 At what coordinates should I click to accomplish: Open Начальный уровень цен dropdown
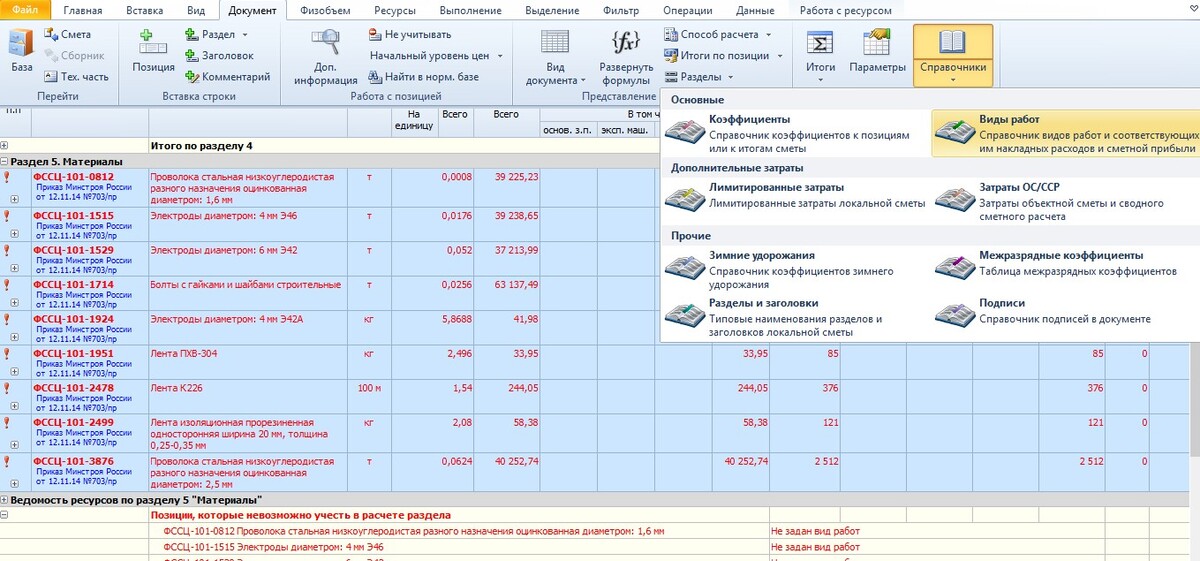(435, 56)
